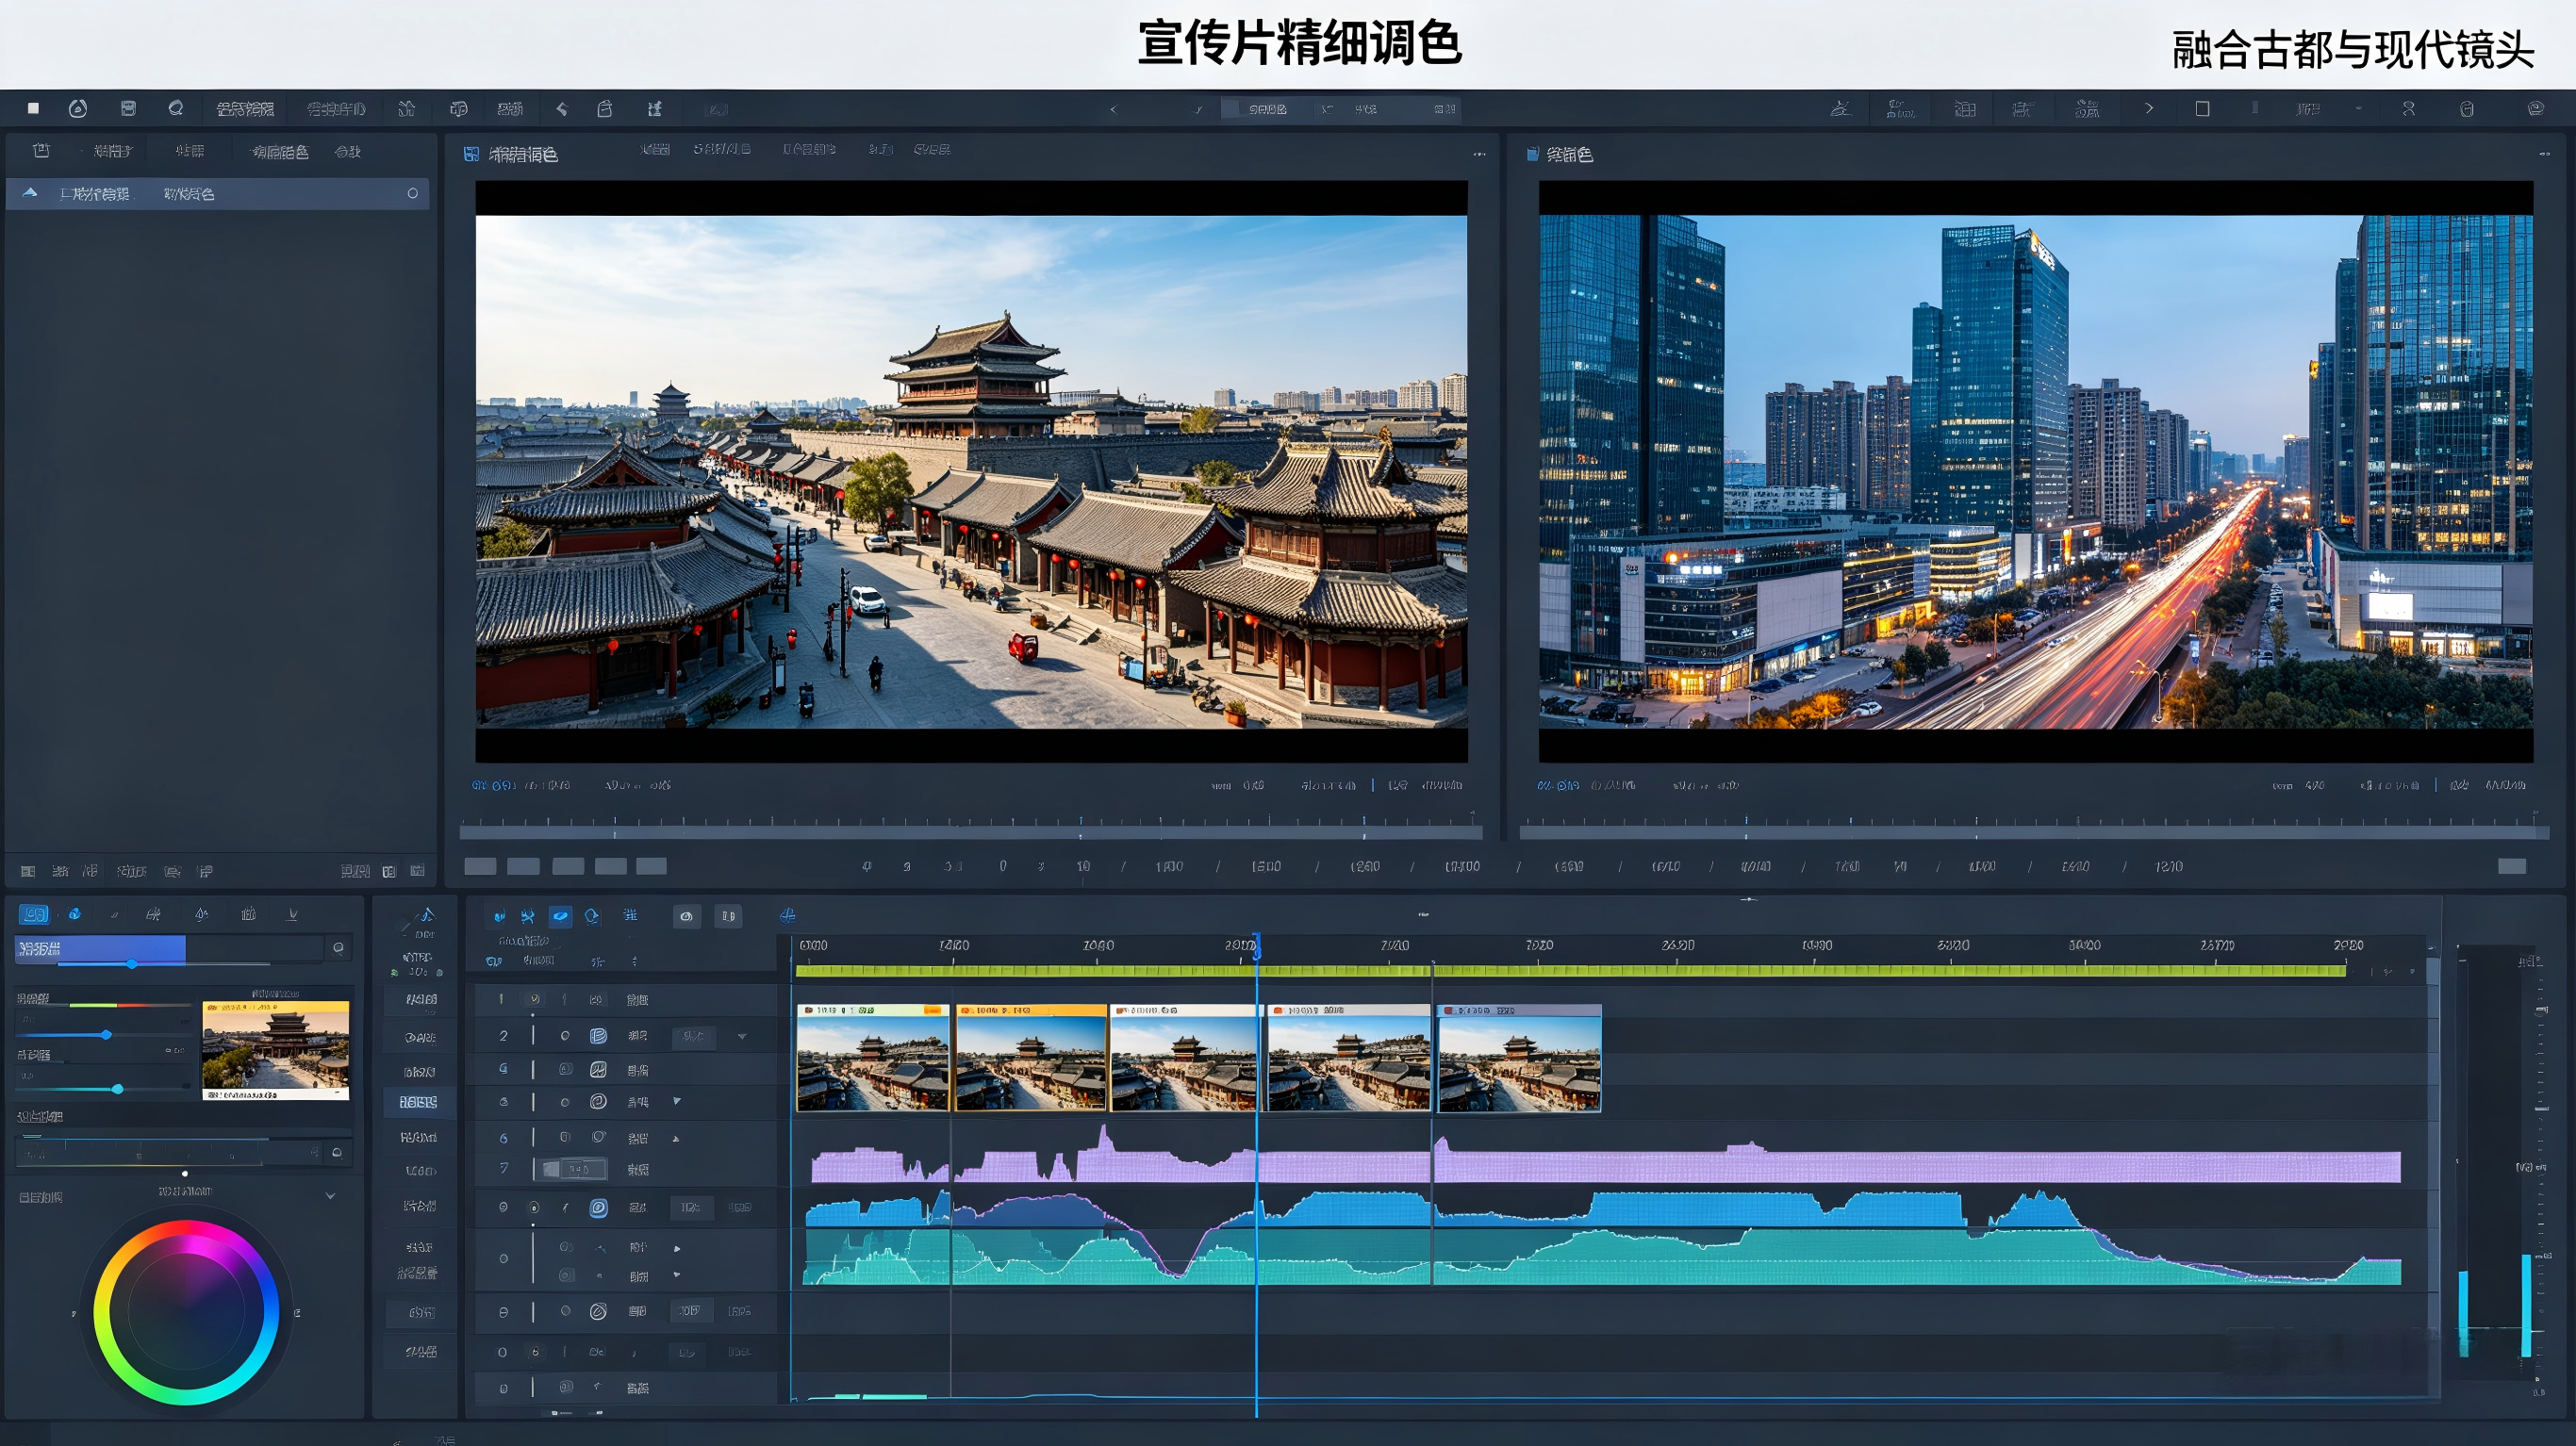Image resolution: width=2576 pixels, height=1446 pixels.
Task: Adjust the teal slider below the blue slider
Action: pos(117,1088)
